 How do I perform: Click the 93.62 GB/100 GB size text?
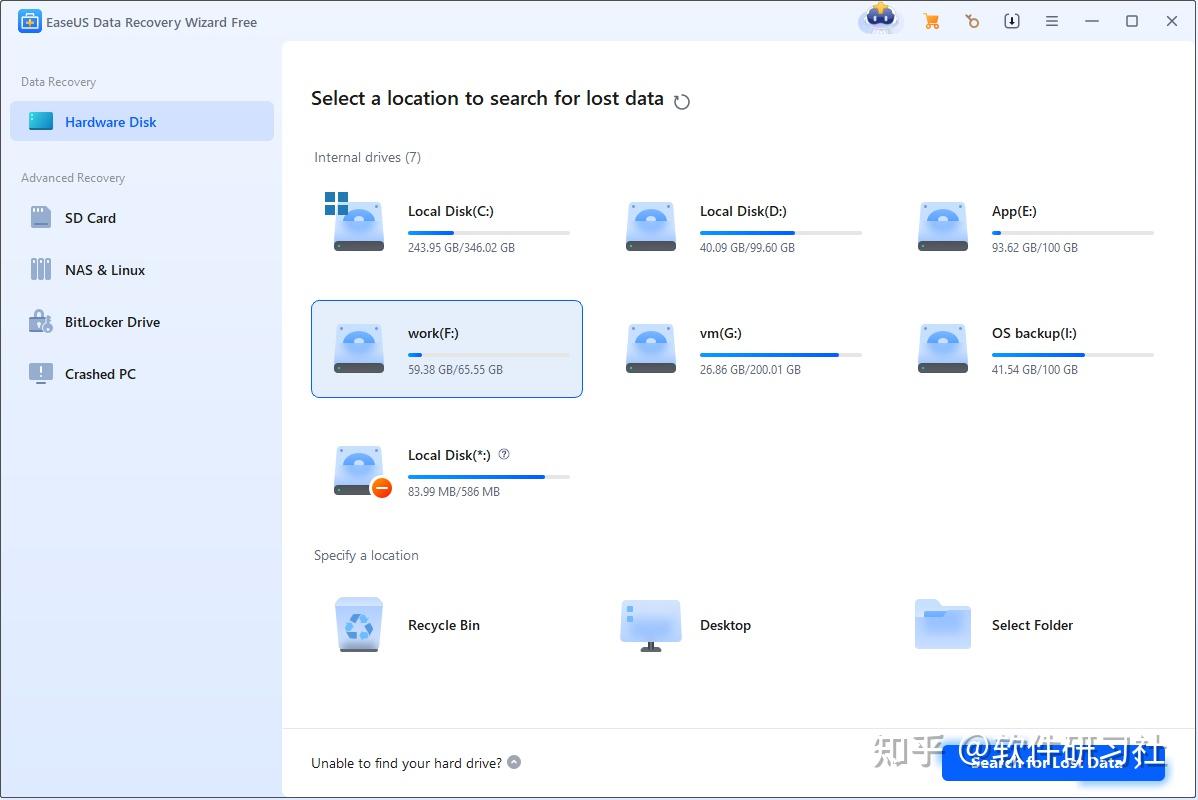(x=1034, y=248)
